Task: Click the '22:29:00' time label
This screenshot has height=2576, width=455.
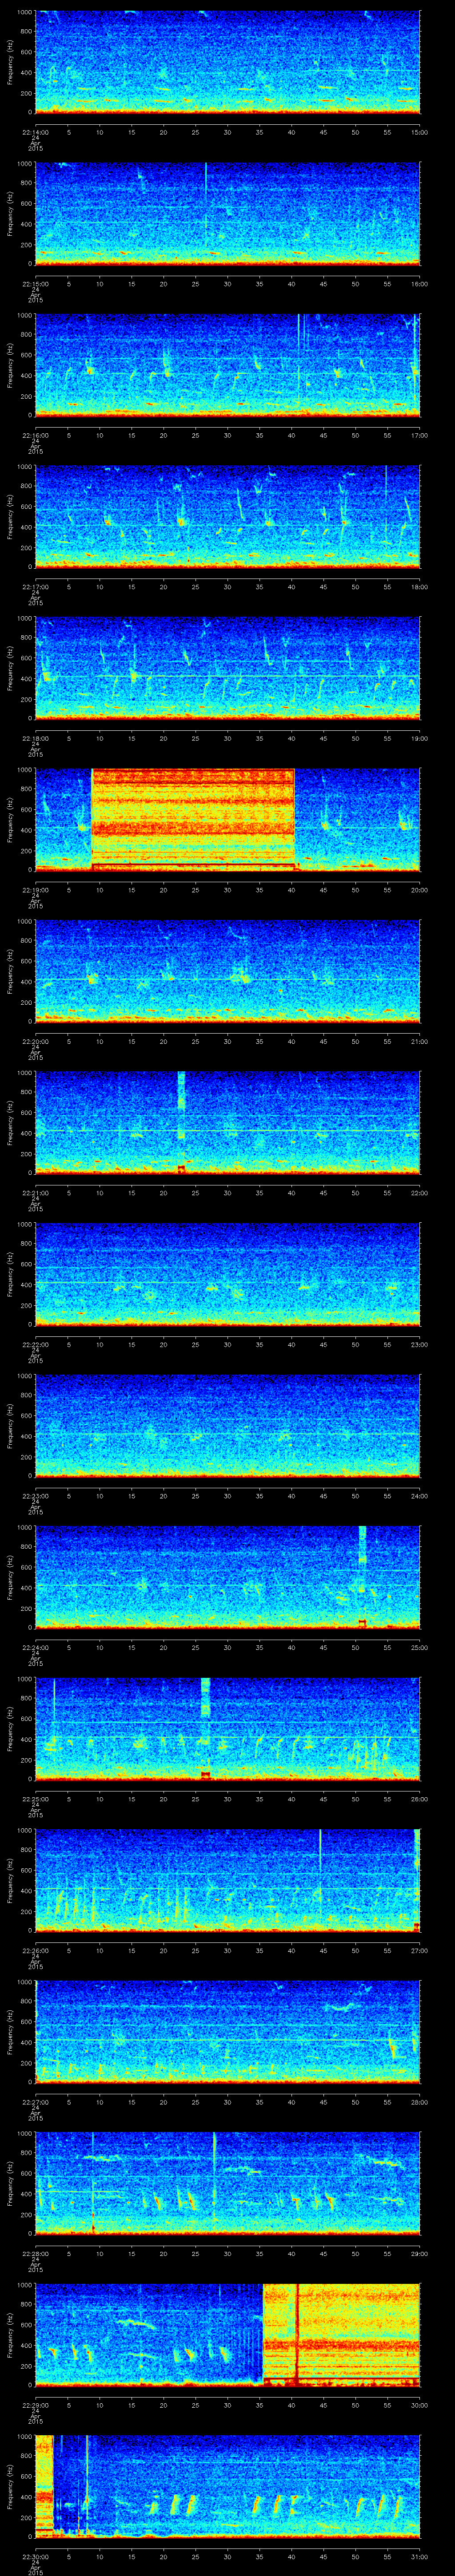Action: 35,2404
